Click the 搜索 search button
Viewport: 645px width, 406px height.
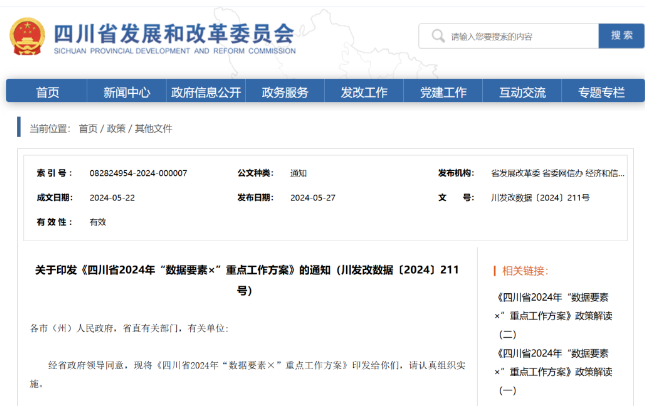click(x=621, y=36)
